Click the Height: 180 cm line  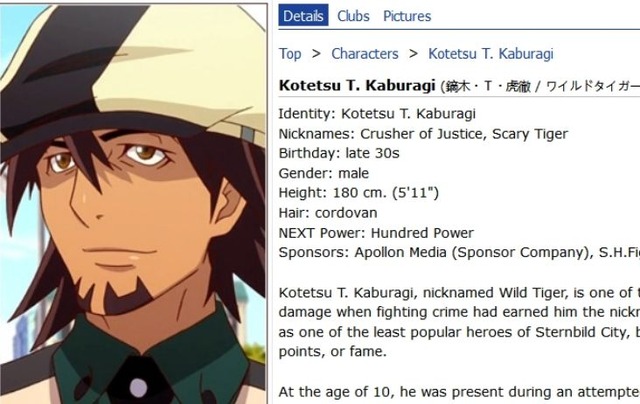coord(359,193)
